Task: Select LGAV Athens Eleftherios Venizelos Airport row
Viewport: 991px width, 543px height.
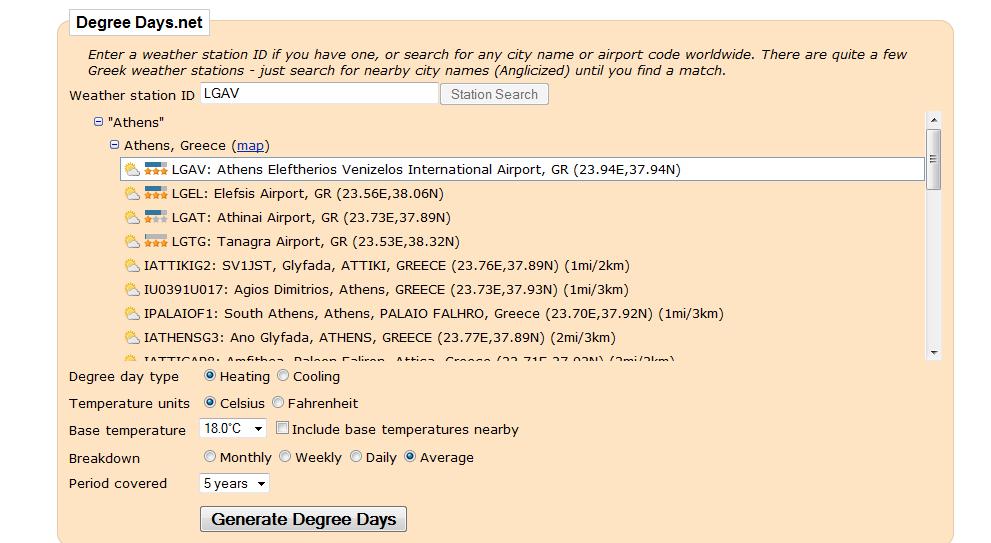Action: [522, 169]
